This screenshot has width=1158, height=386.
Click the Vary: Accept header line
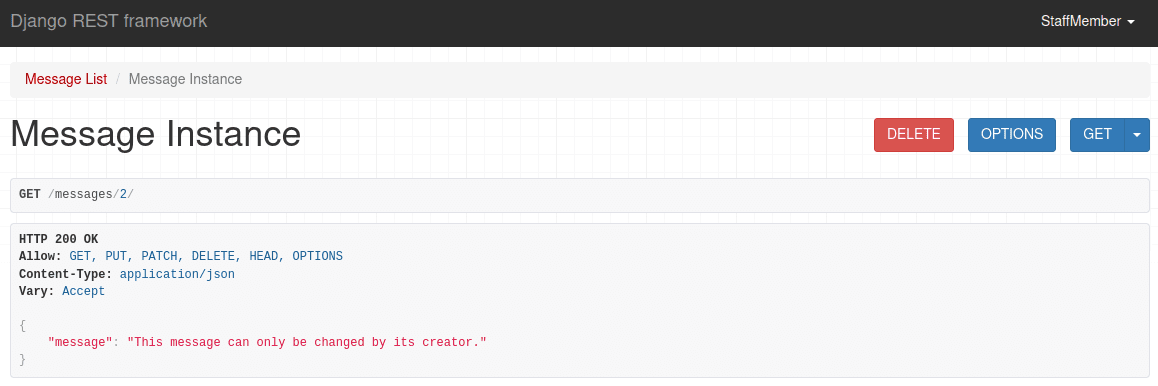[x=62, y=291]
